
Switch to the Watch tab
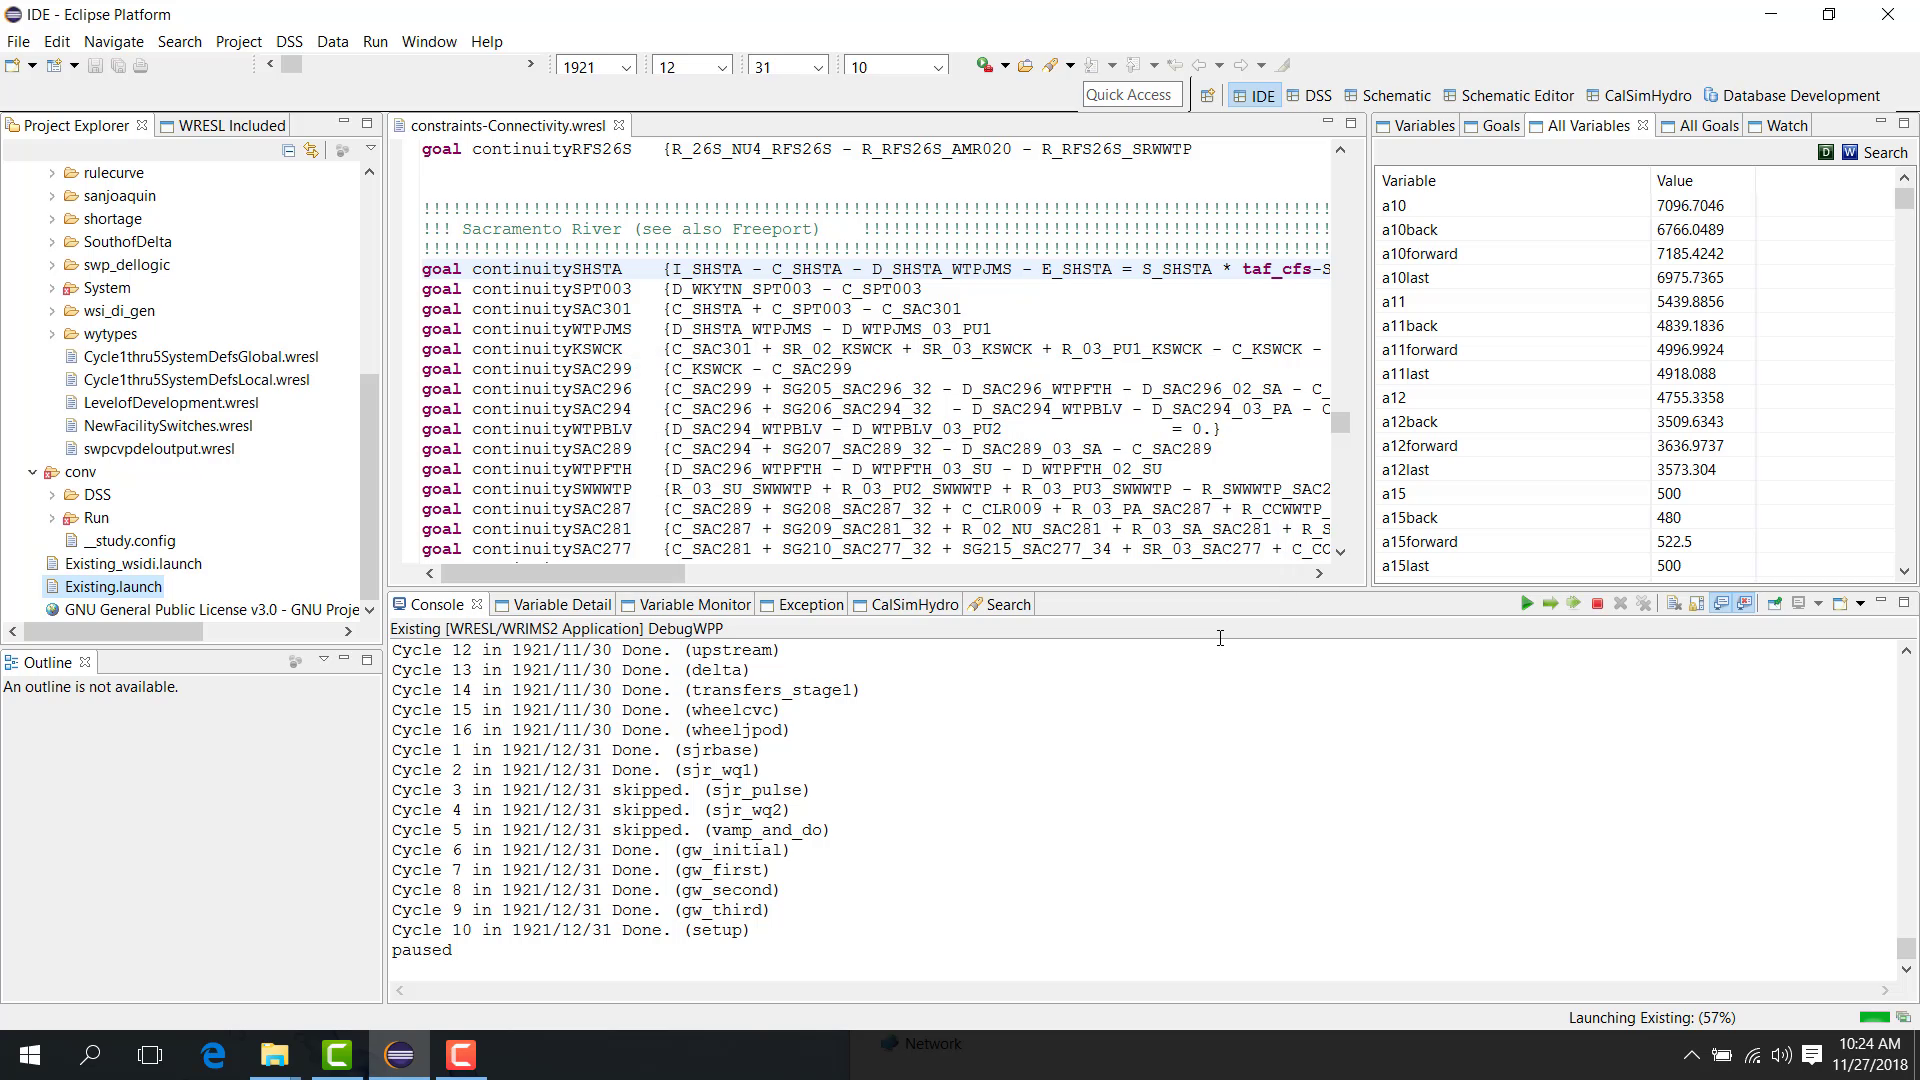[1778, 126]
